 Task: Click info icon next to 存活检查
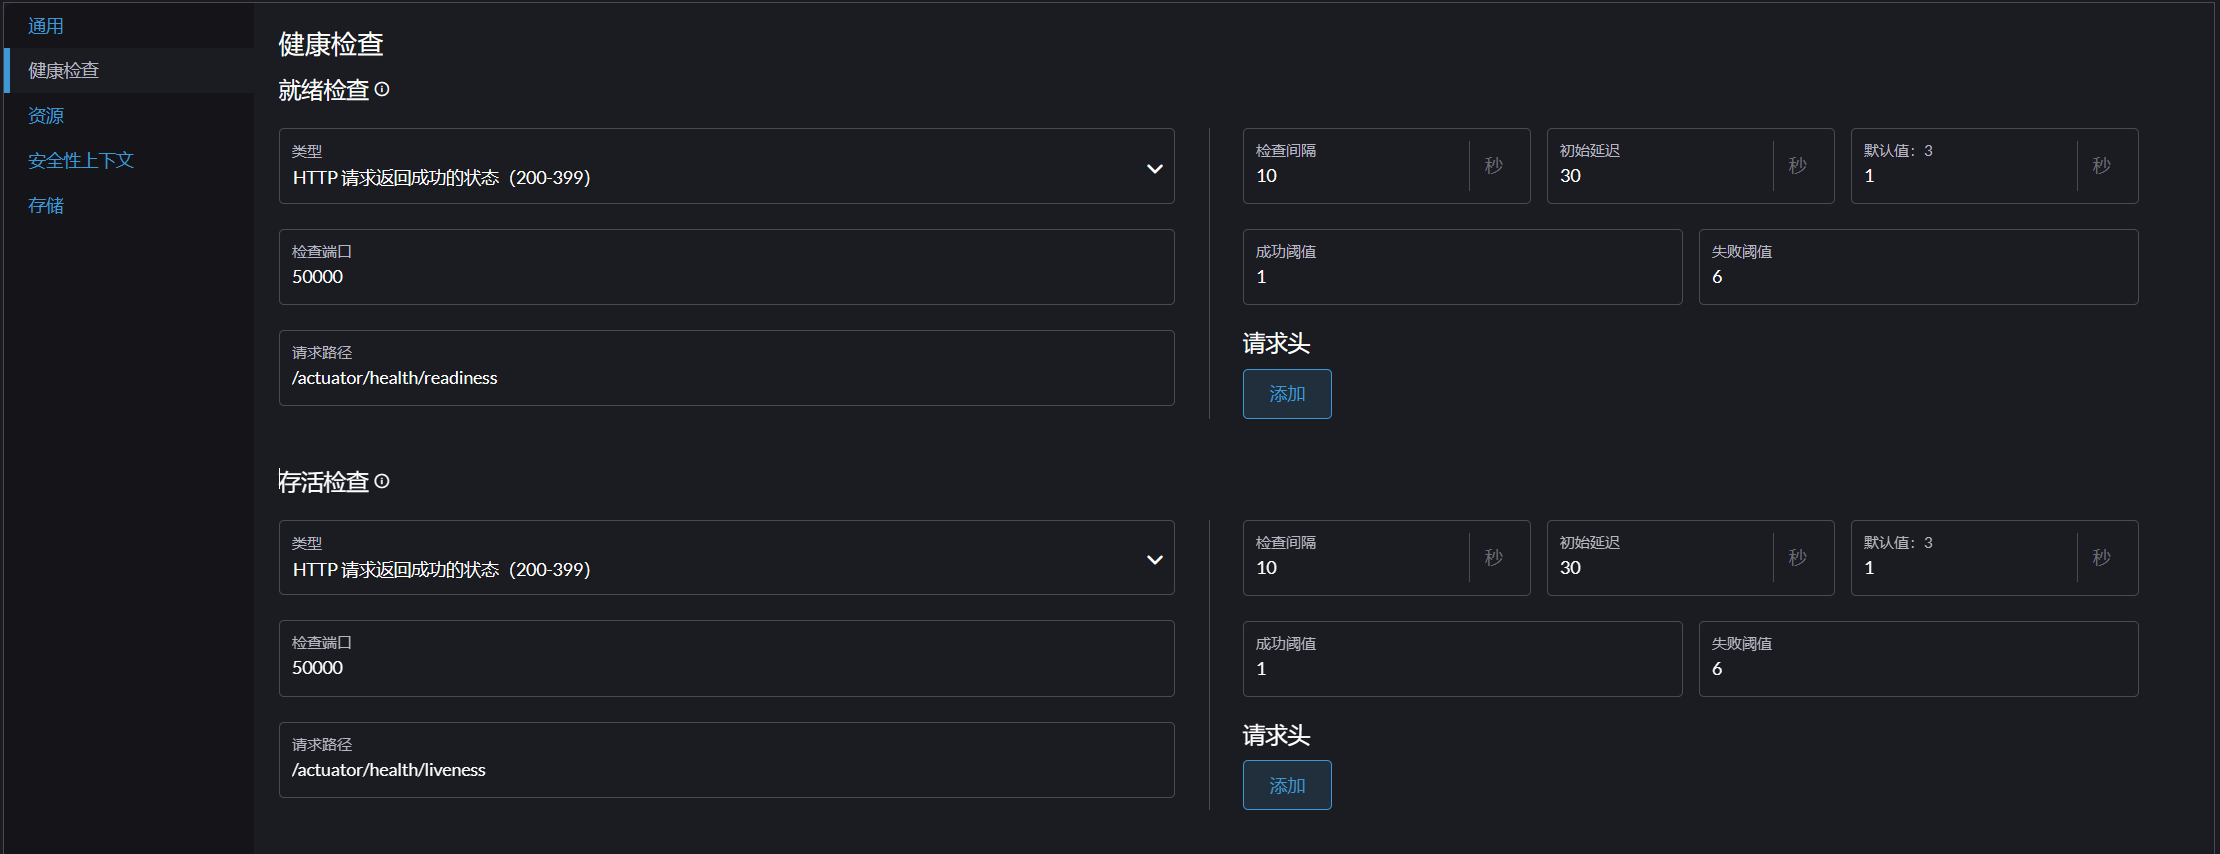click(382, 482)
